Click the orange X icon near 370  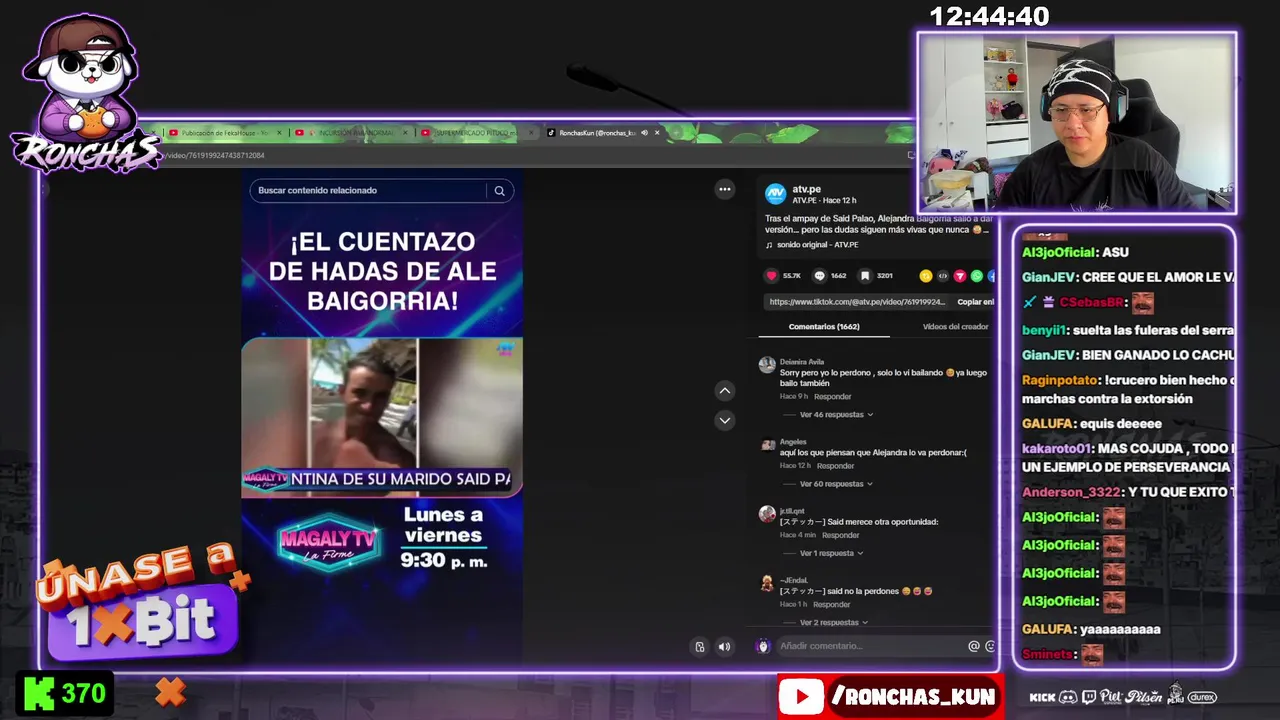coord(171,692)
